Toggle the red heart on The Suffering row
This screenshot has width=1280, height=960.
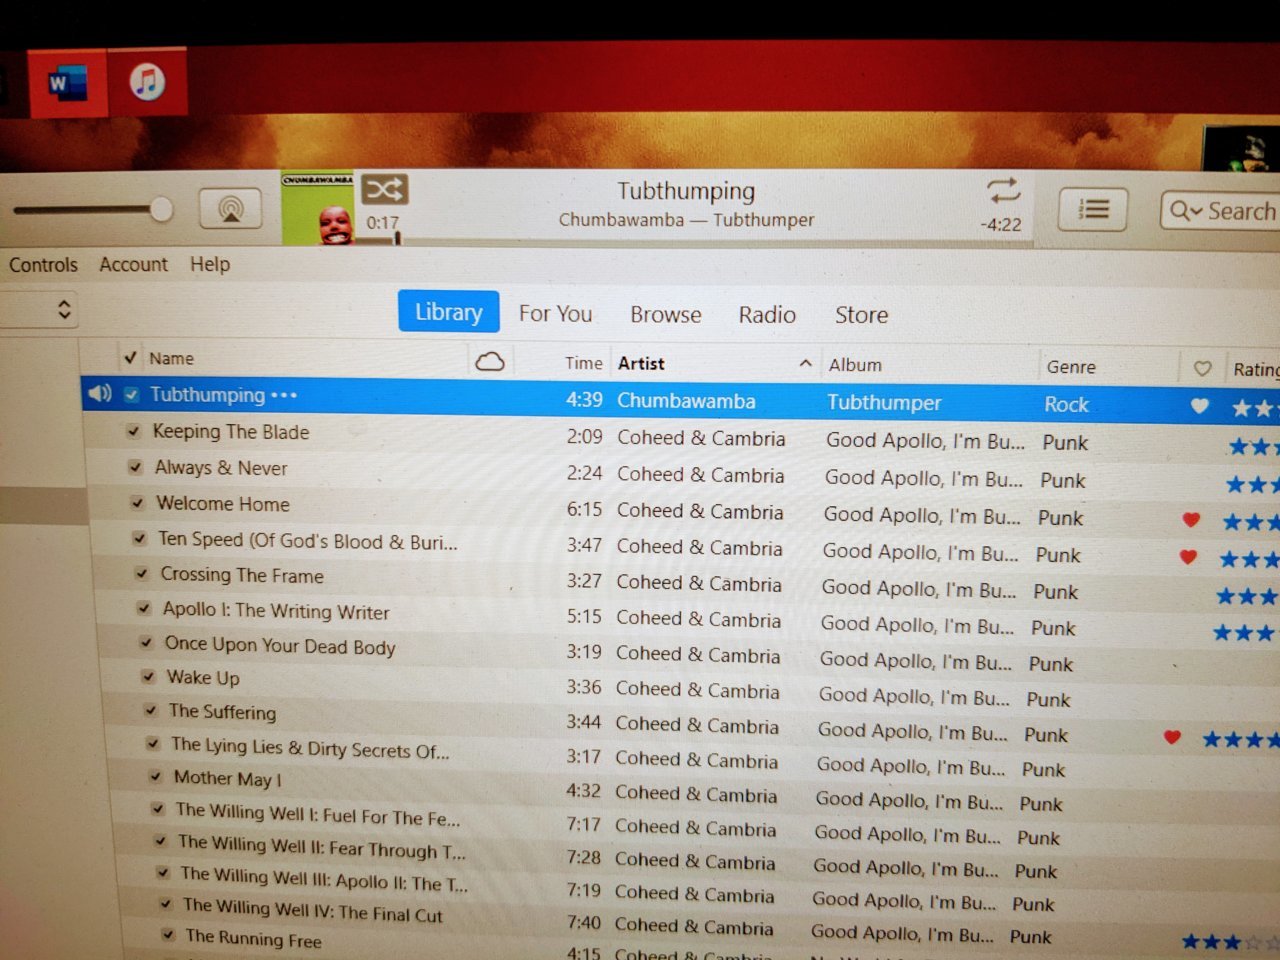(x=1172, y=737)
